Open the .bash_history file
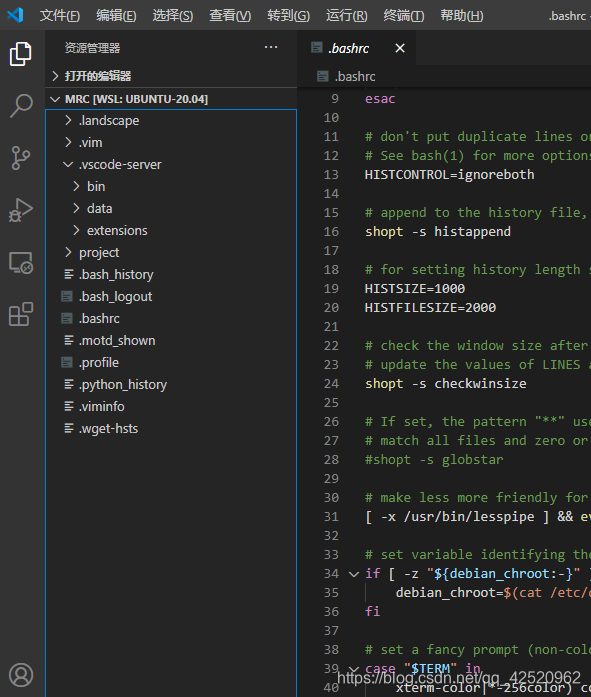Image resolution: width=591 pixels, height=697 pixels. (171, 274)
